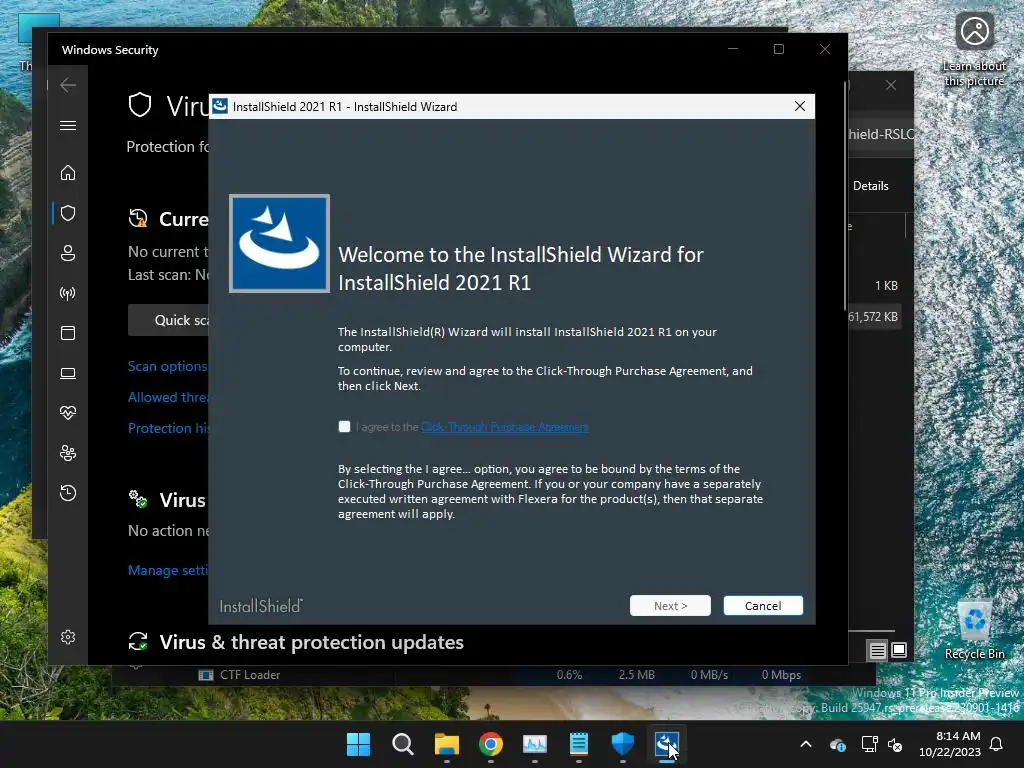Open Windows Security settings gear
The width and height of the screenshot is (1024, 768).
[x=68, y=637]
